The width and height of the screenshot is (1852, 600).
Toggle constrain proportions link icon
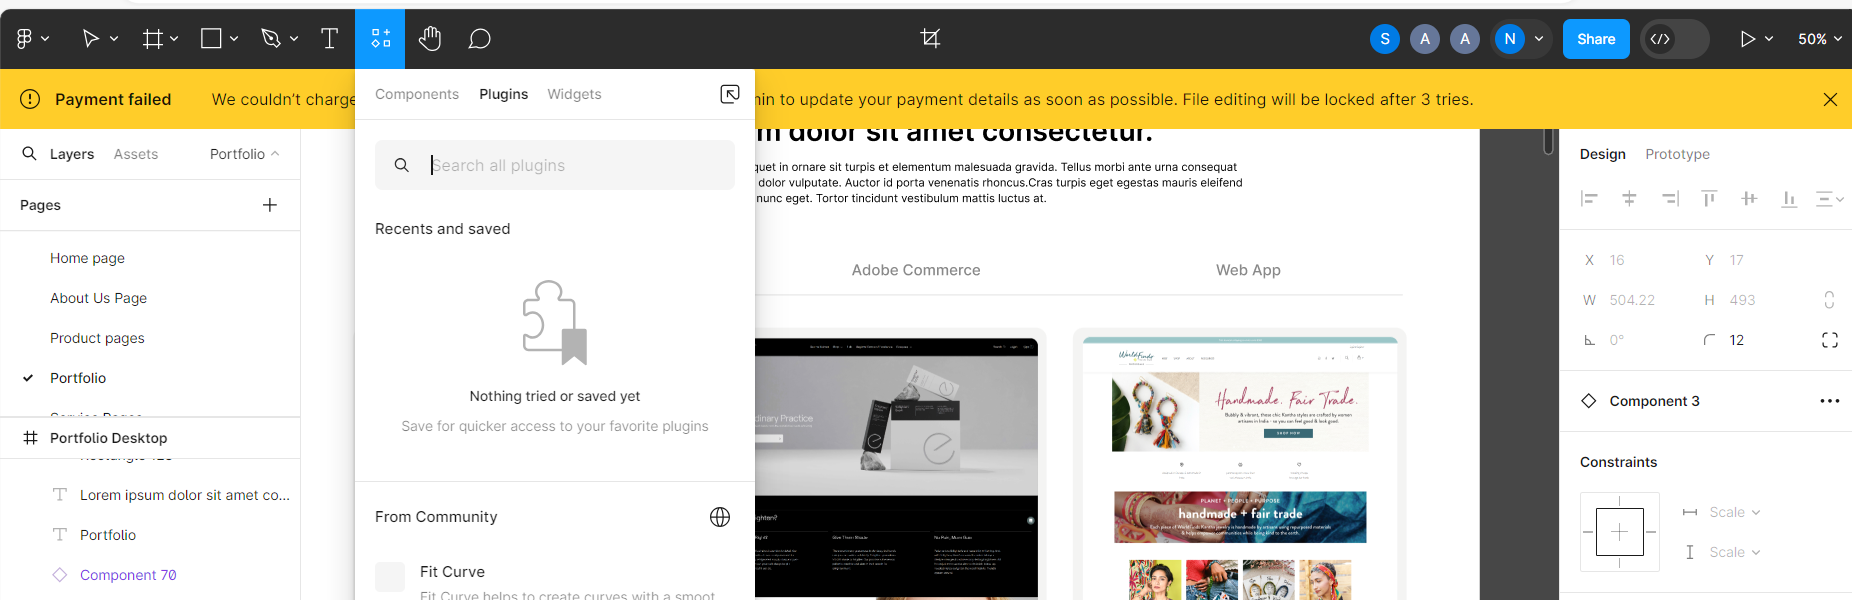click(1829, 300)
